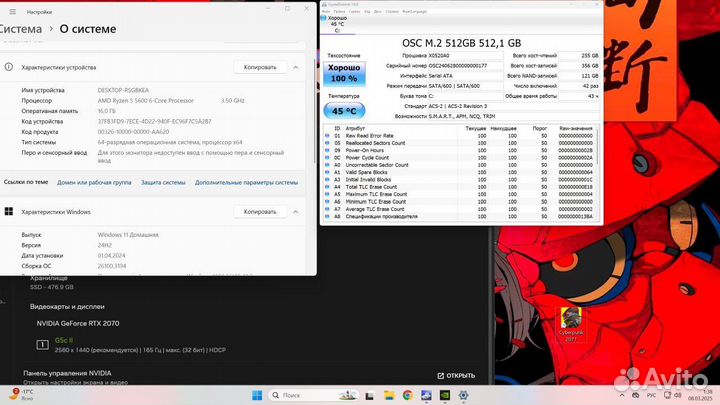720x405 pixels.
Task: Click the Settings window vertical scrollbar
Action: (x=315, y=110)
